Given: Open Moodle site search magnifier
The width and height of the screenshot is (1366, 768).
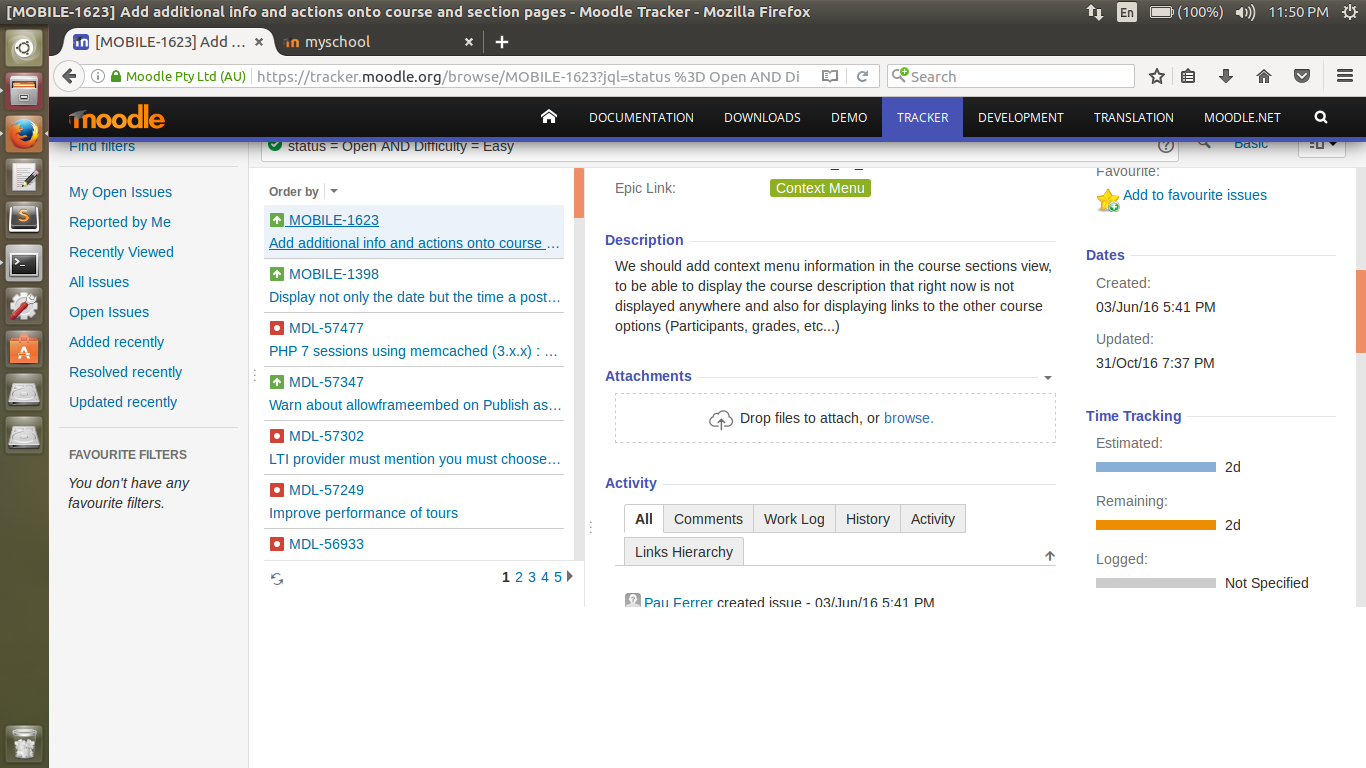Looking at the screenshot, I should click(1321, 117).
